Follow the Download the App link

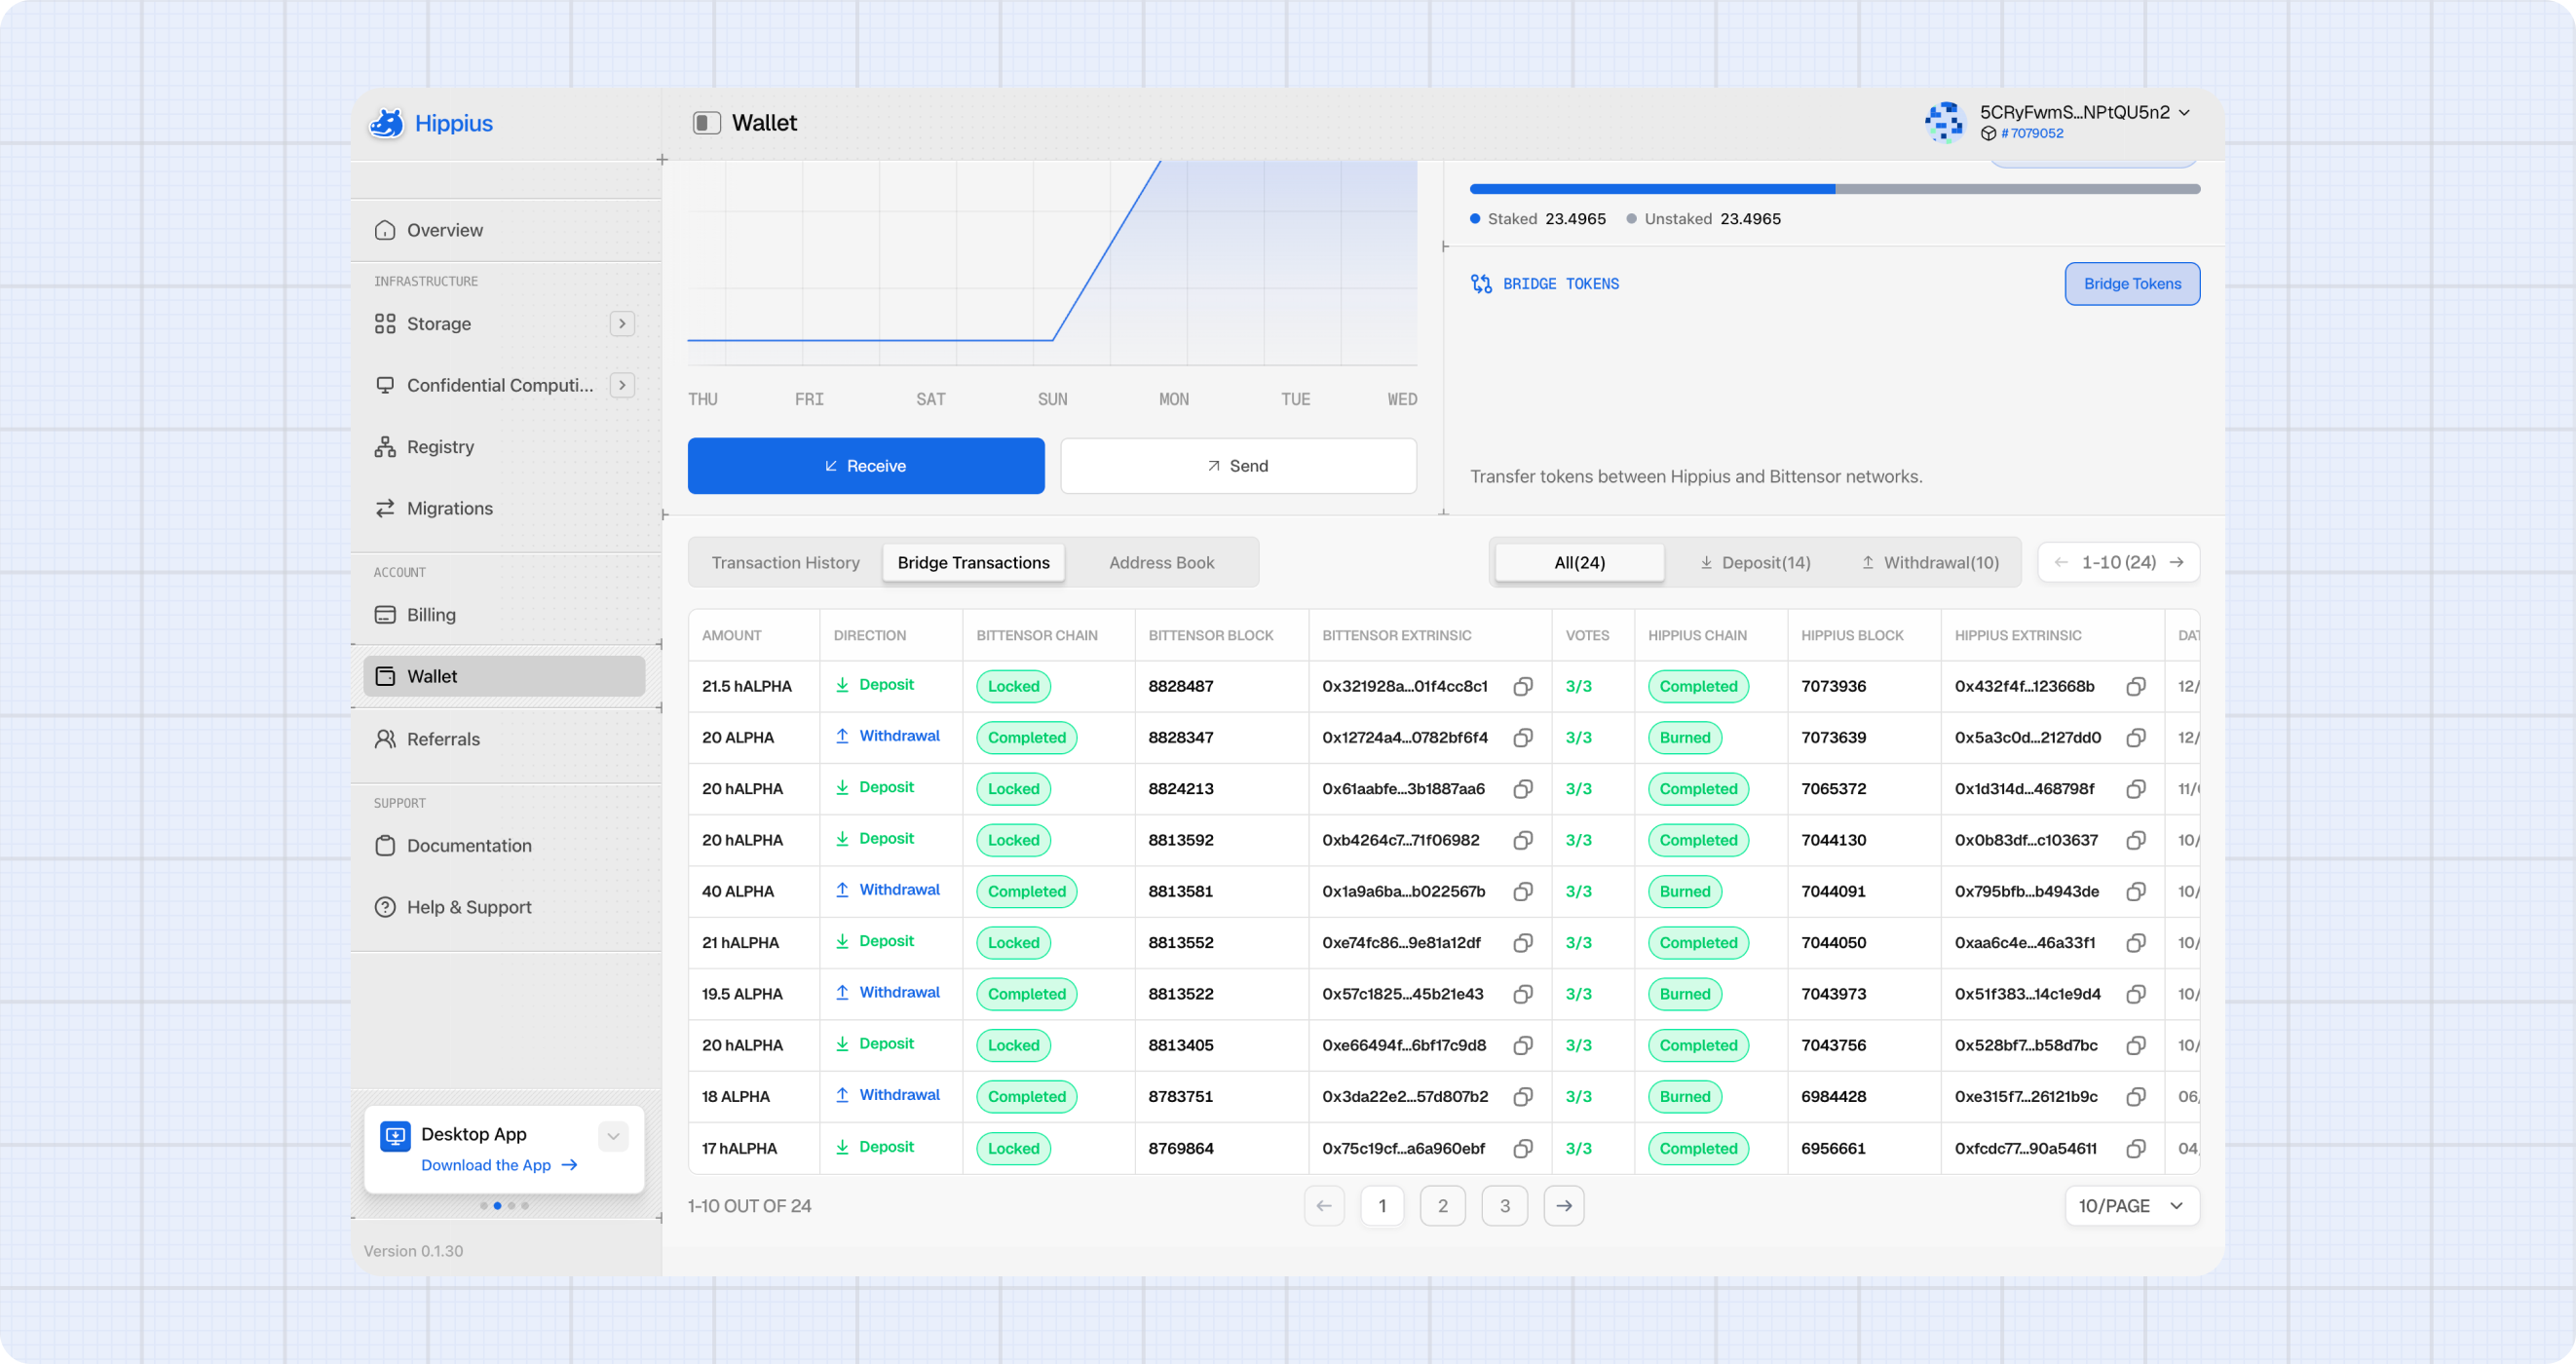tap(499, 1165)
